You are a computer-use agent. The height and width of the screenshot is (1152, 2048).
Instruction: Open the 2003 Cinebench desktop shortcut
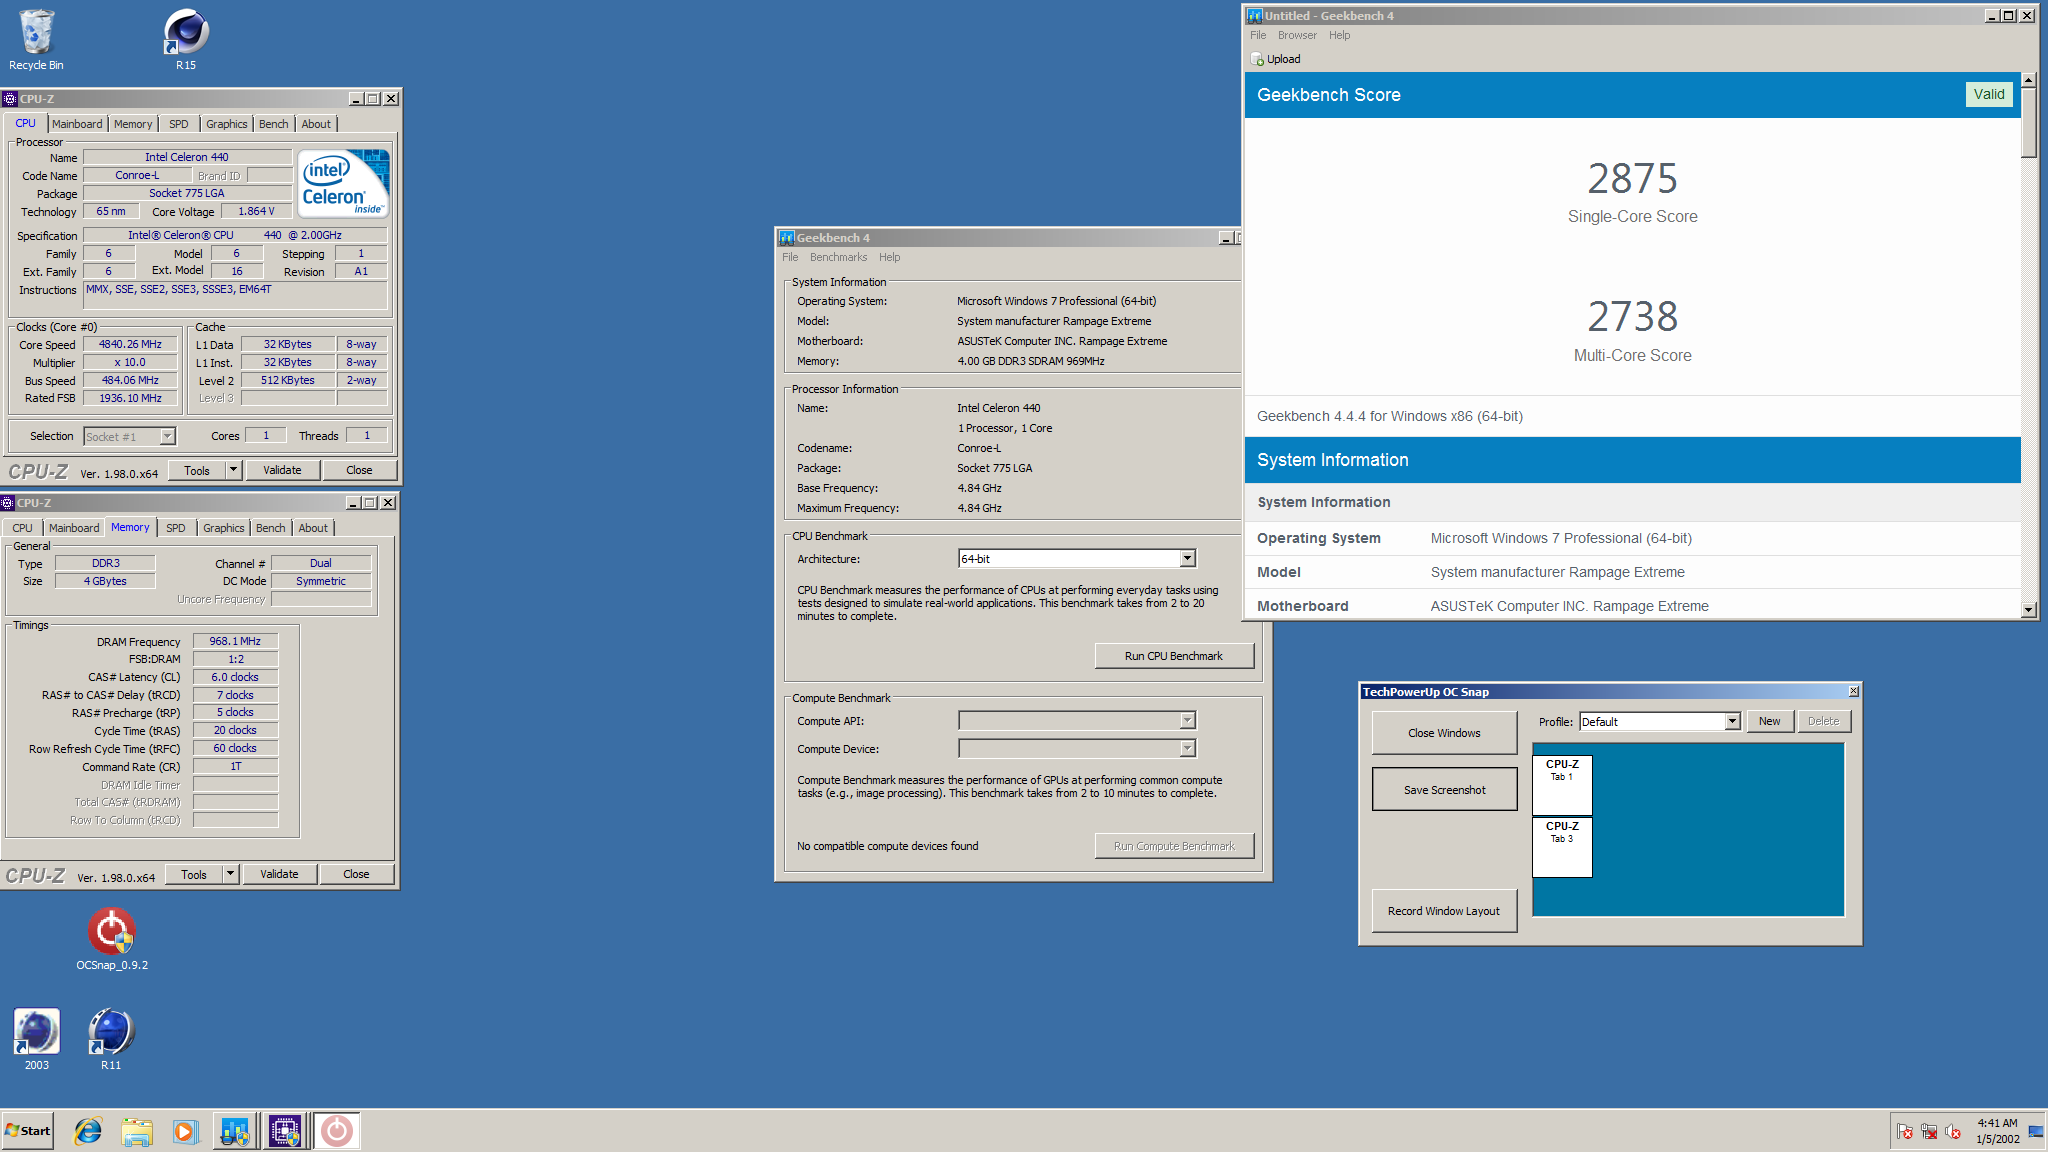coord(37,1040)
